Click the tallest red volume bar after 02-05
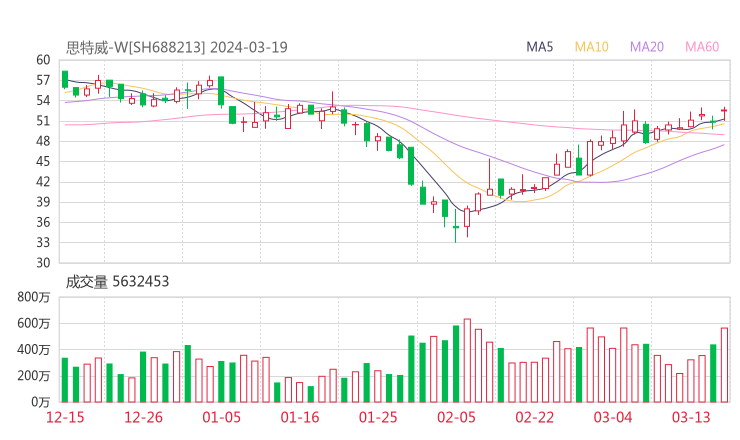 (x=467, y=361)
